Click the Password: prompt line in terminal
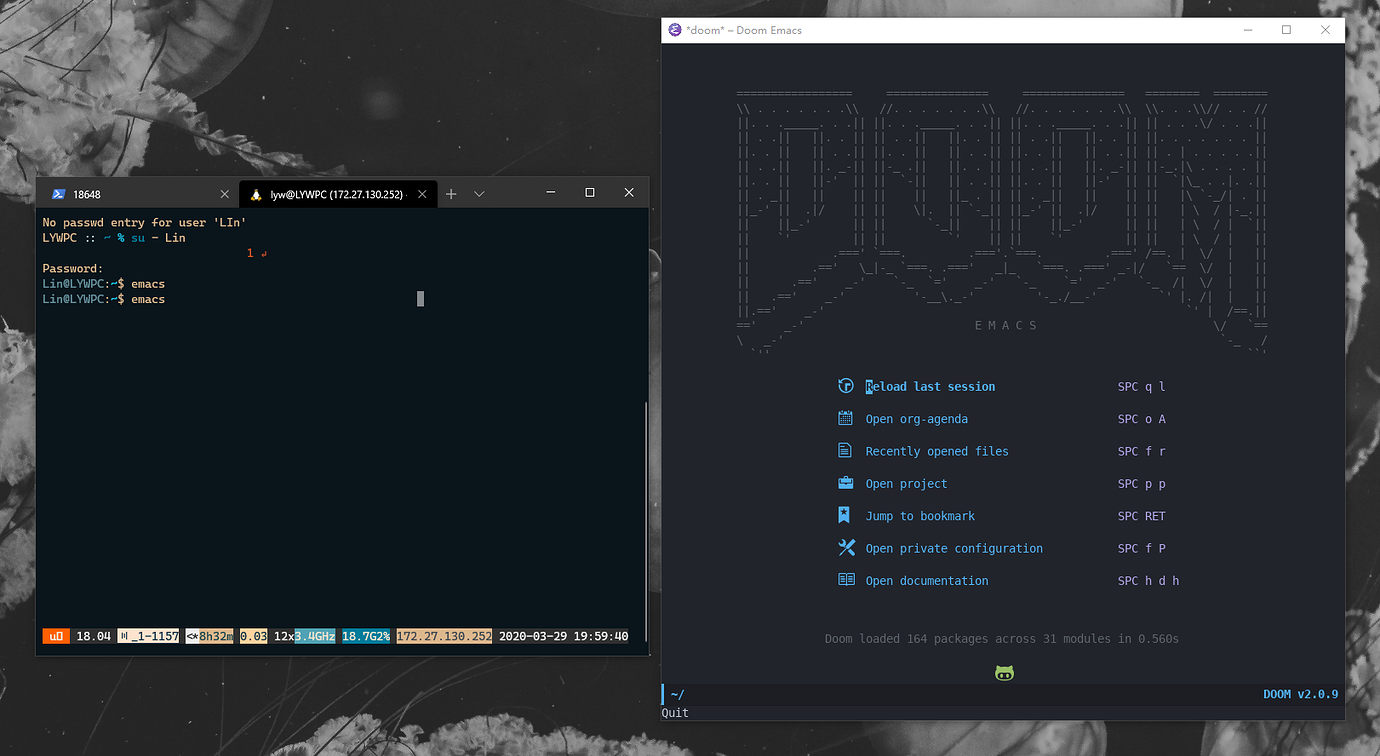Image resolution: width=1380 pixels, height=756 pixels. point(73,268)
